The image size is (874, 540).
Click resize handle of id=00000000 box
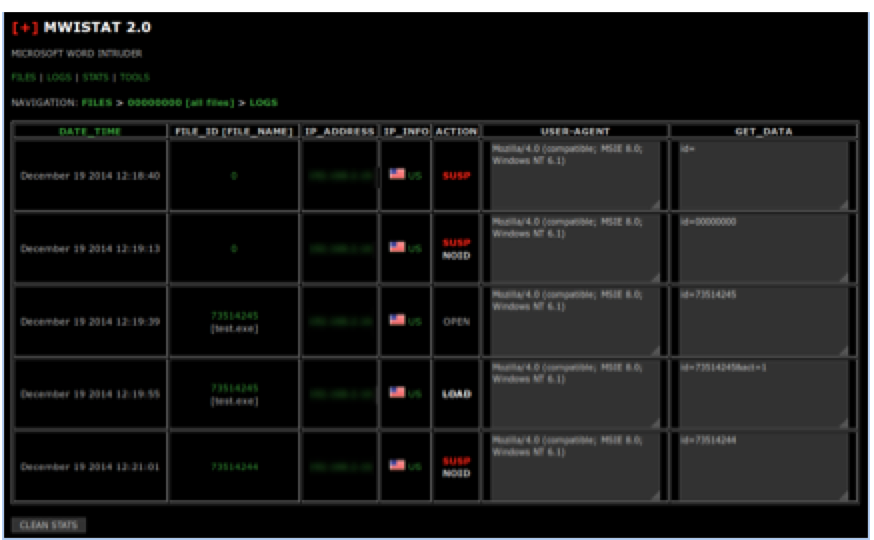tap(844, 278)
